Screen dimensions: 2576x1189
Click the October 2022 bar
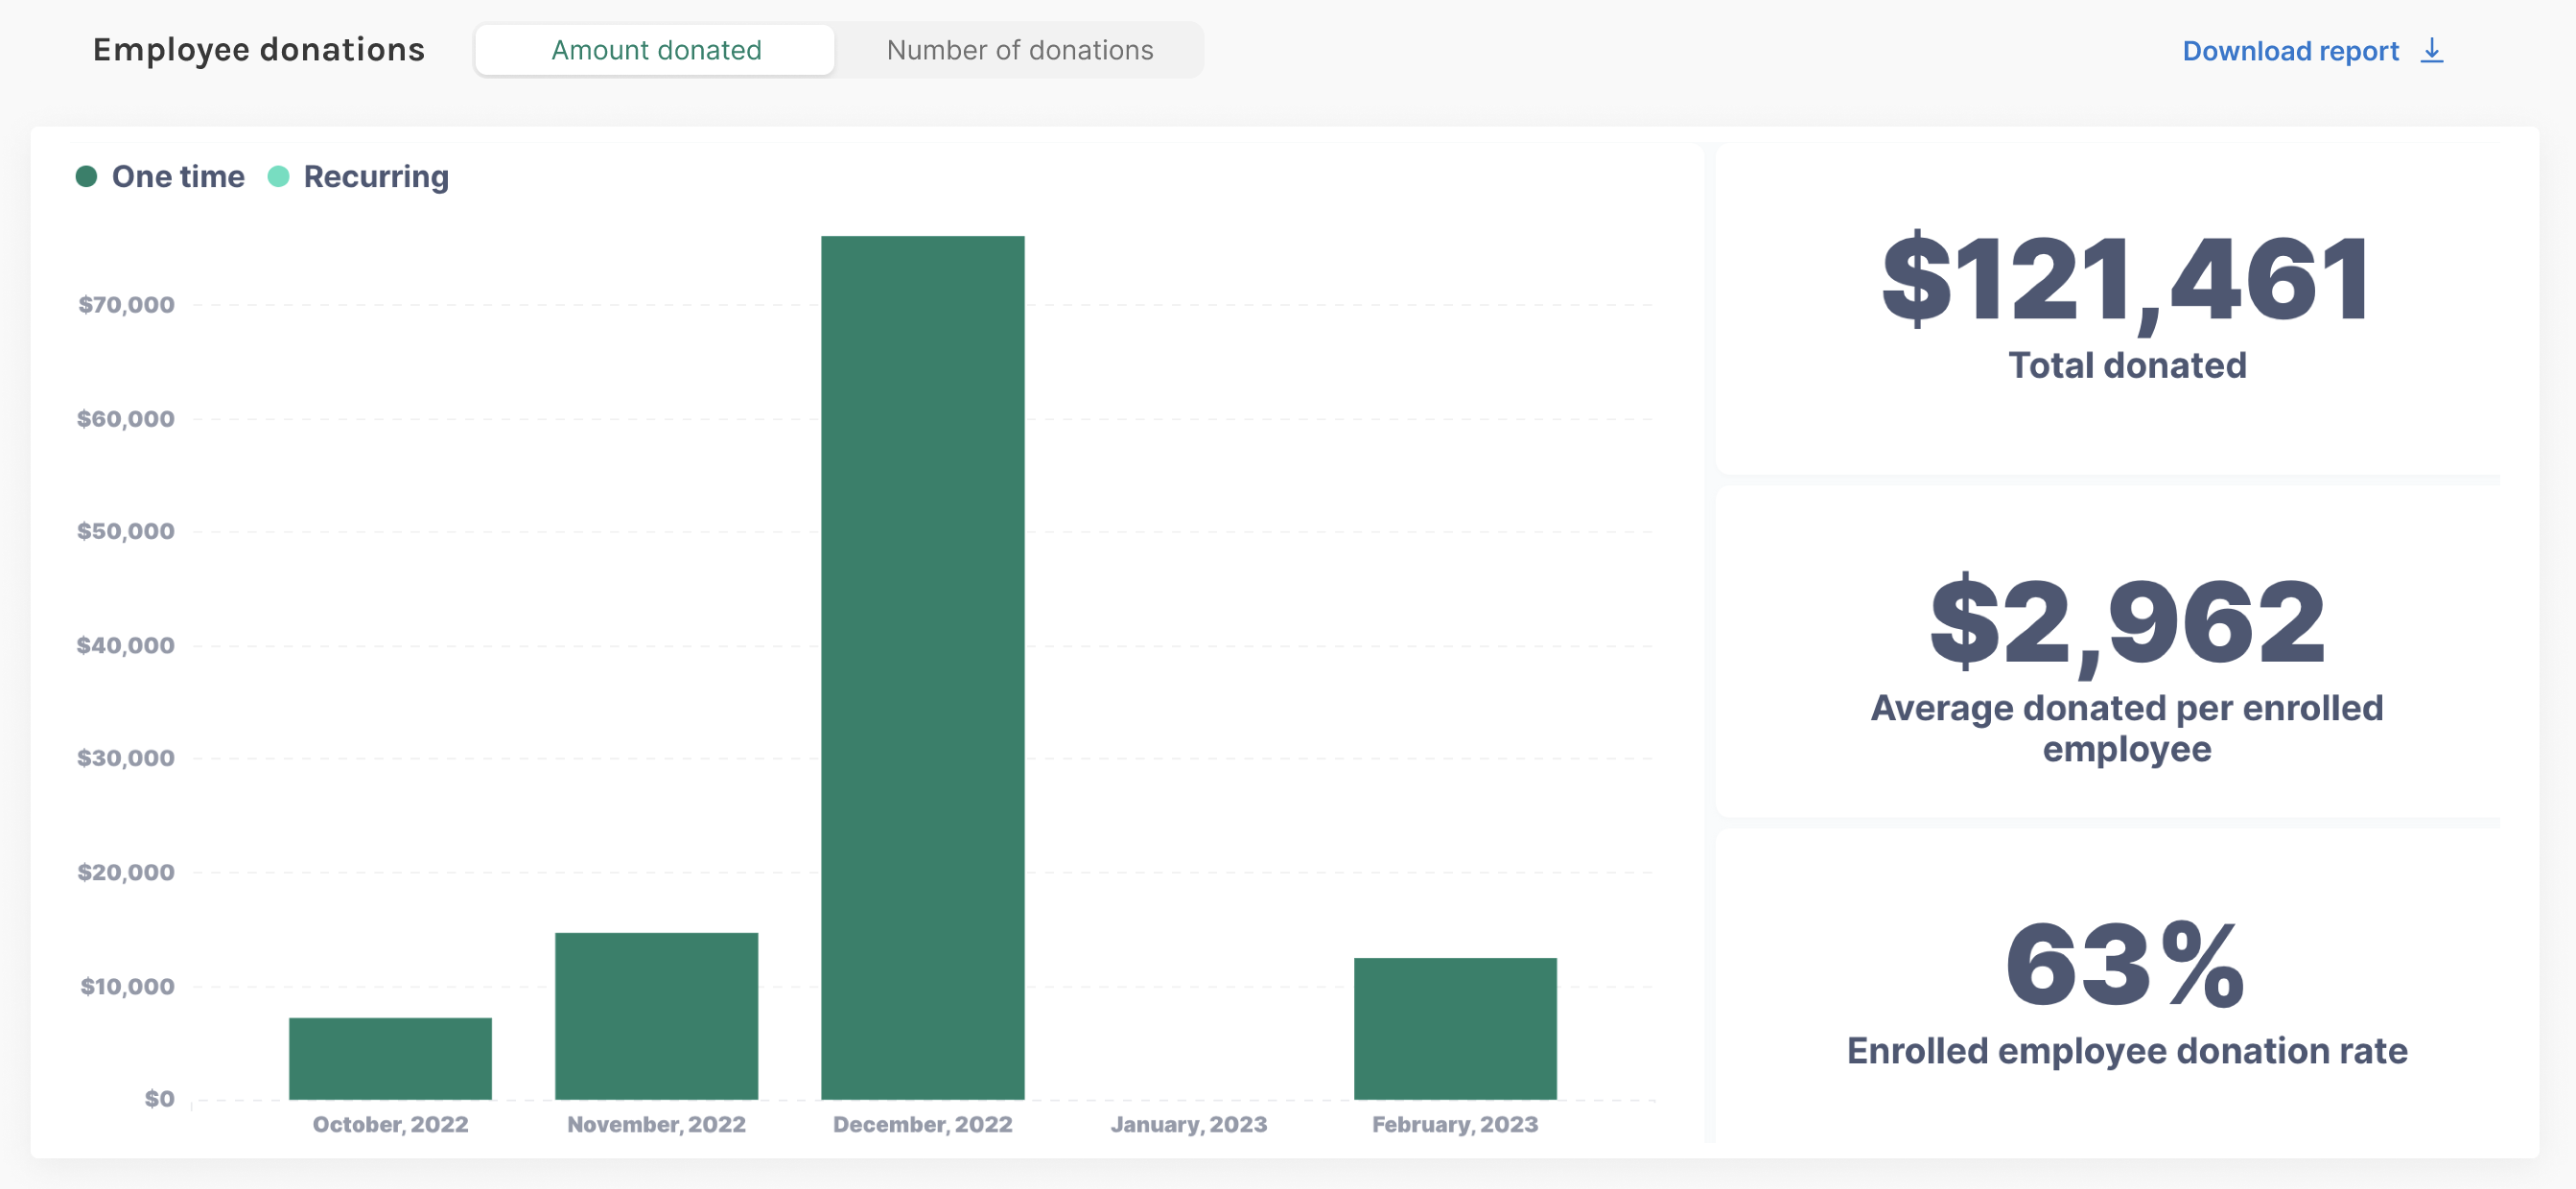(x=390, y=1058)
